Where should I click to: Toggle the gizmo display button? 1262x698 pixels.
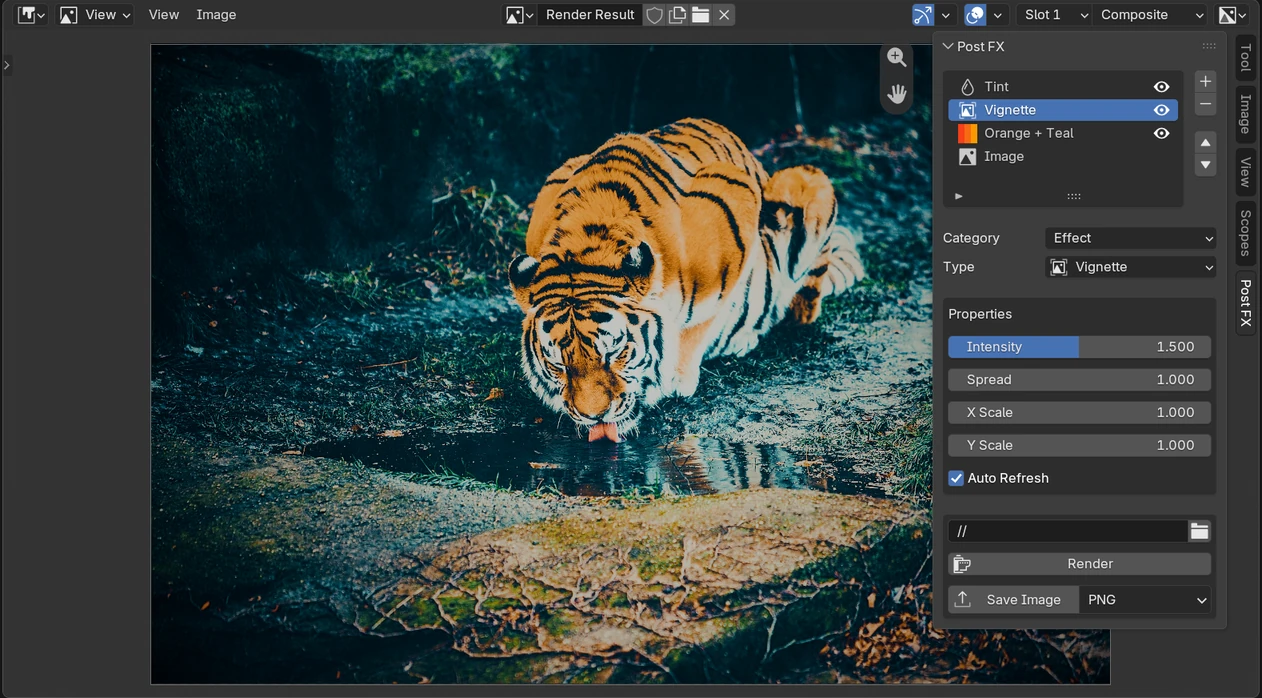point(922,15)
